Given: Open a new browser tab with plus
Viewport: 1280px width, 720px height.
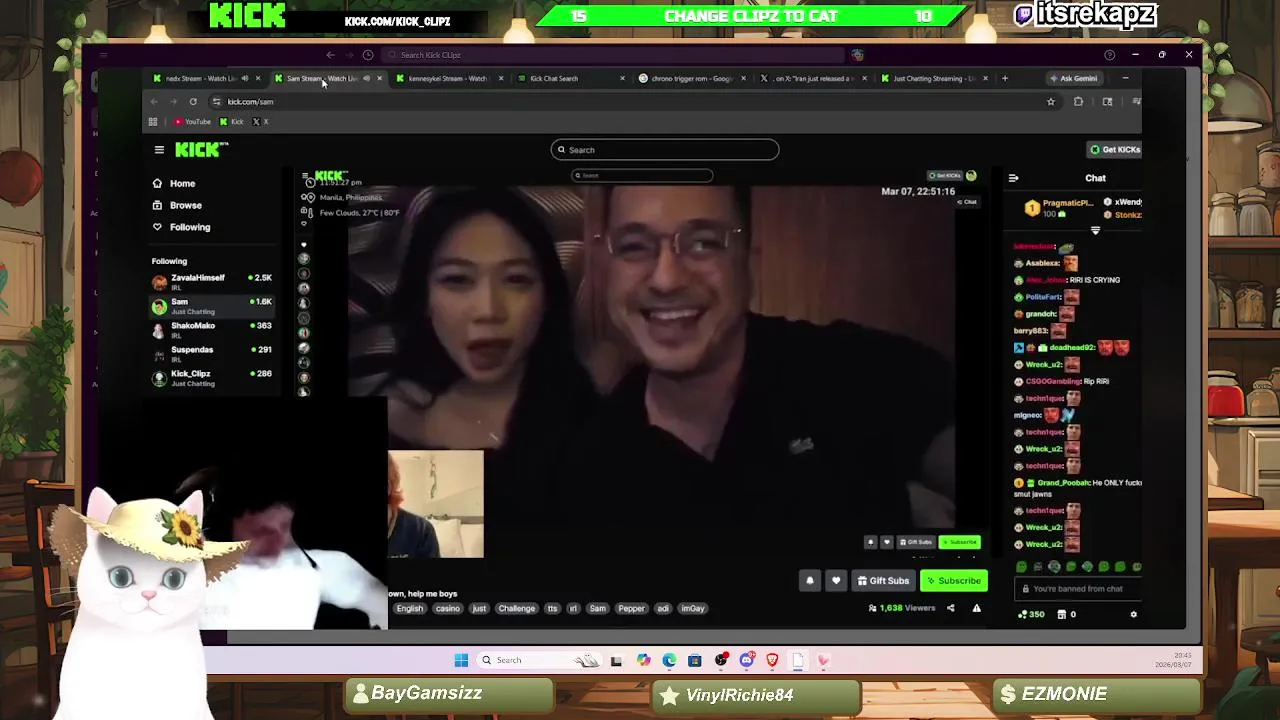Looking at the screenshot, I should click(x=1004, y=78).
